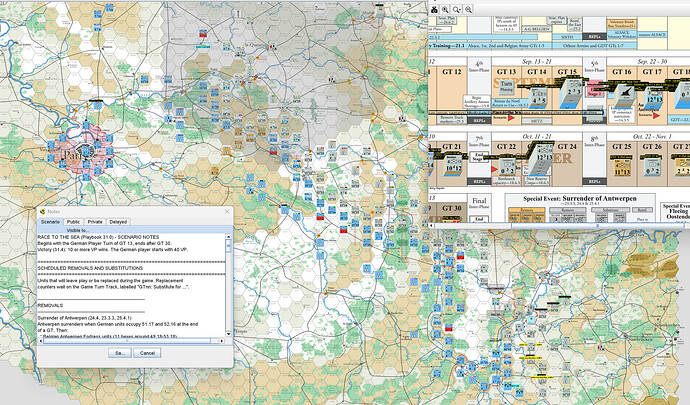Click the End Stage box in 7th Inter-Phase
Image resolution: width=690 pixels, height=405 pixels.
[x=479, y=156]
